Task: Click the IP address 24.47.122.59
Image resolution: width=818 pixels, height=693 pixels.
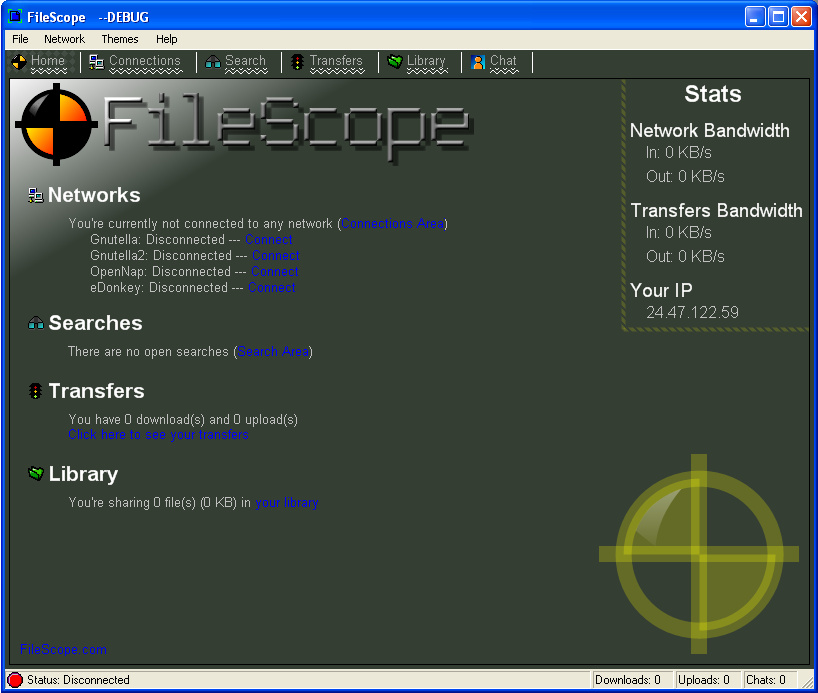Action: pos(692,312)
